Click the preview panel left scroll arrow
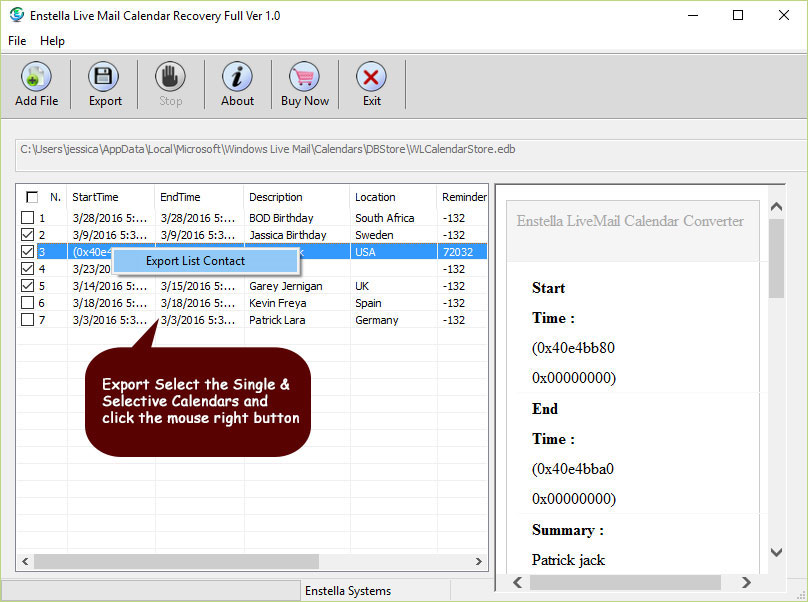This screenshot has height=602, width=808. 517,582
